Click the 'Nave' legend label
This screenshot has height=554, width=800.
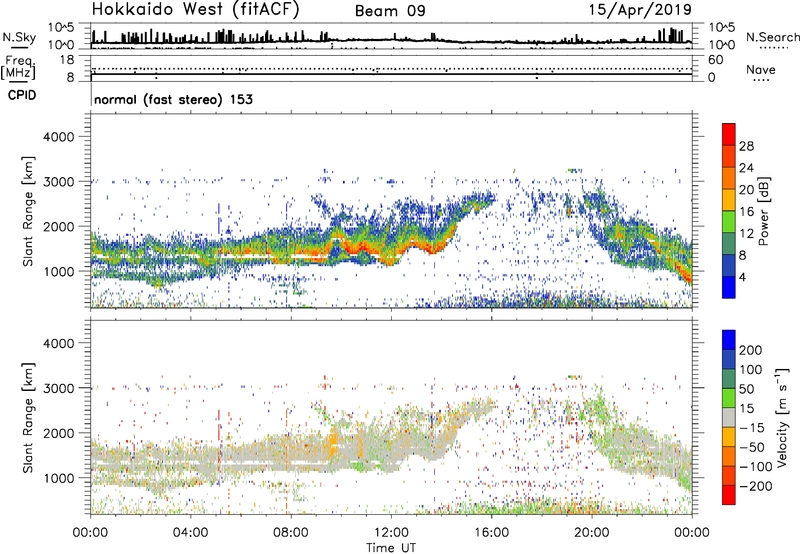pos(760,69)
